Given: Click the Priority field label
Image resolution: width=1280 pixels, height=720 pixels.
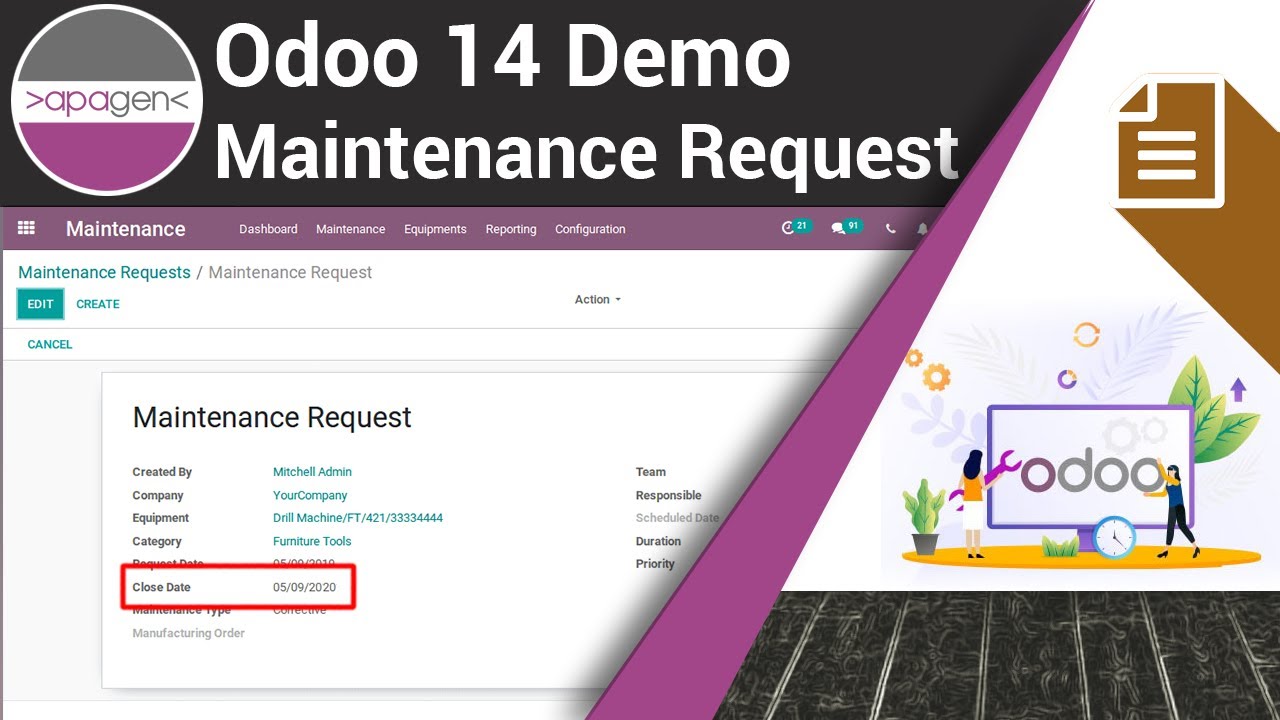Looking at the screenshot, I should click(655, 564).
